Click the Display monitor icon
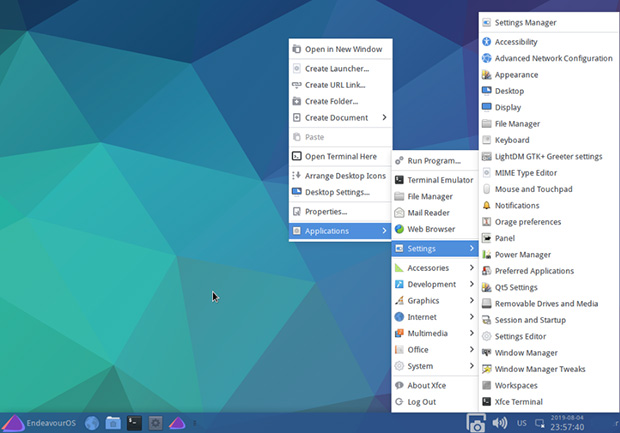The height and width of the screenshot is (433, 620). pos(487,107)
